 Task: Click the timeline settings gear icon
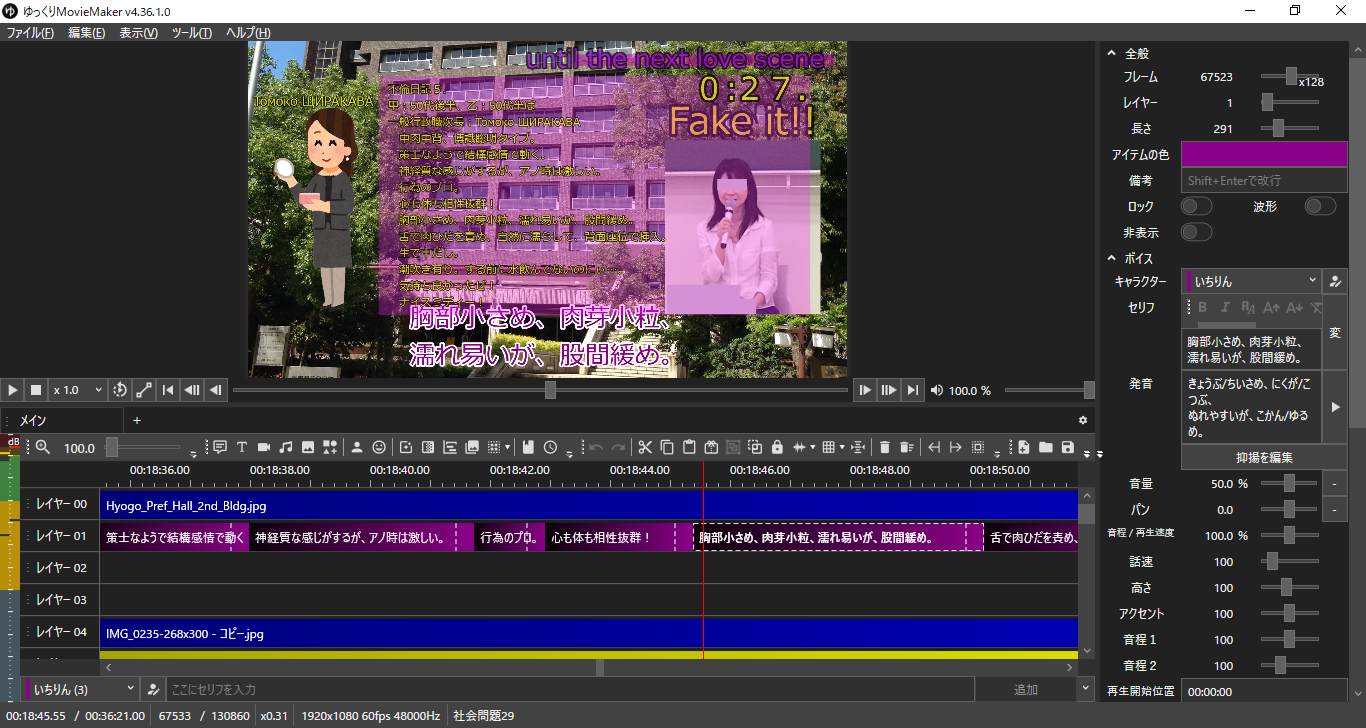1082,421
